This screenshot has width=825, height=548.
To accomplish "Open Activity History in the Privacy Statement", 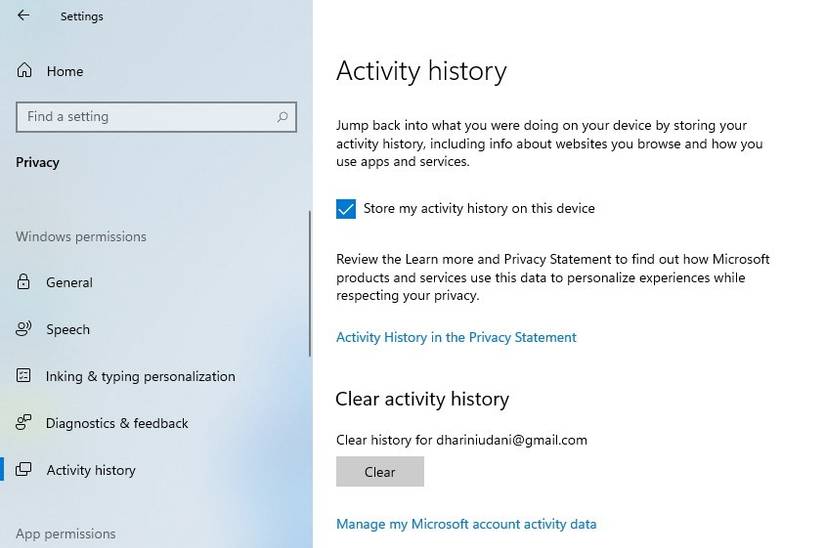I will point(456,337).
